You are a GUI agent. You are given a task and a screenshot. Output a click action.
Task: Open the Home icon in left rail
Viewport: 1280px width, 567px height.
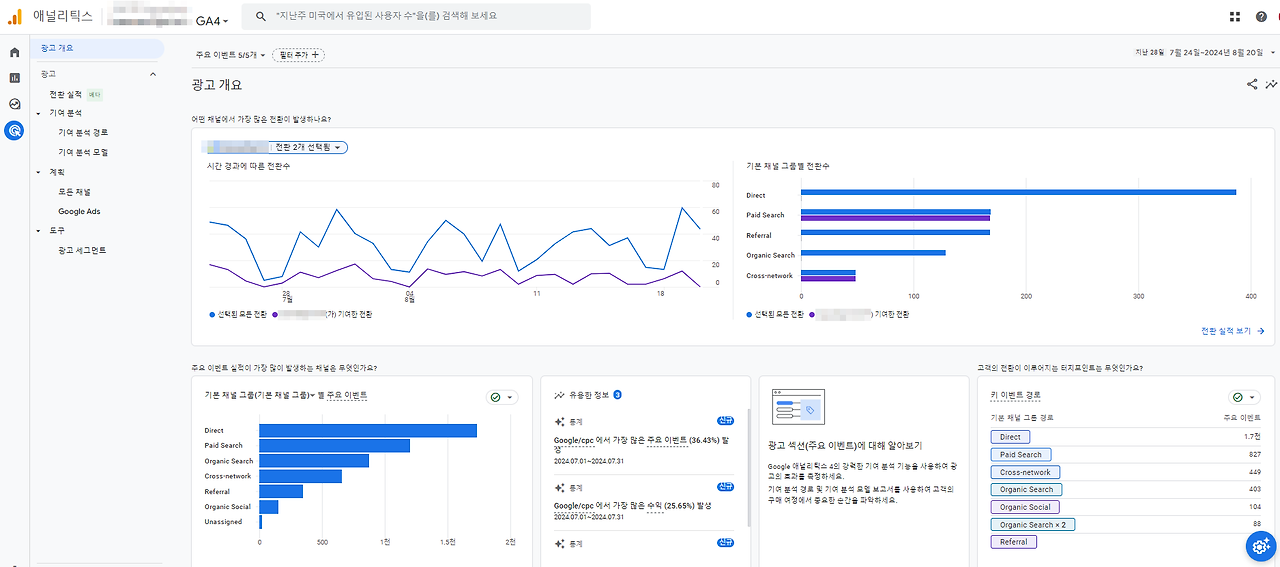(14, 52)
